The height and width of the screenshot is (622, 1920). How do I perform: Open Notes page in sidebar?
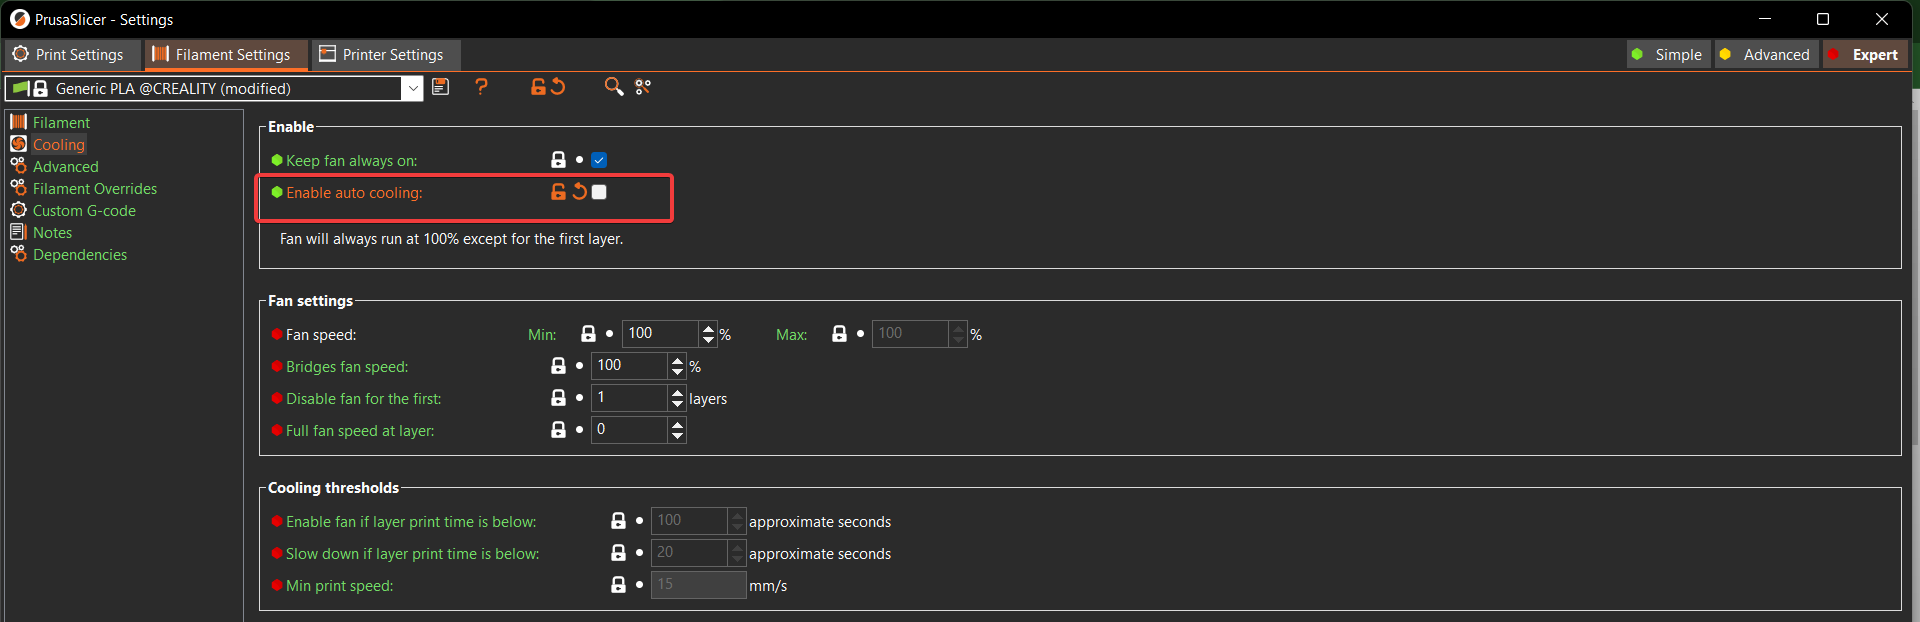coord(53,232)
